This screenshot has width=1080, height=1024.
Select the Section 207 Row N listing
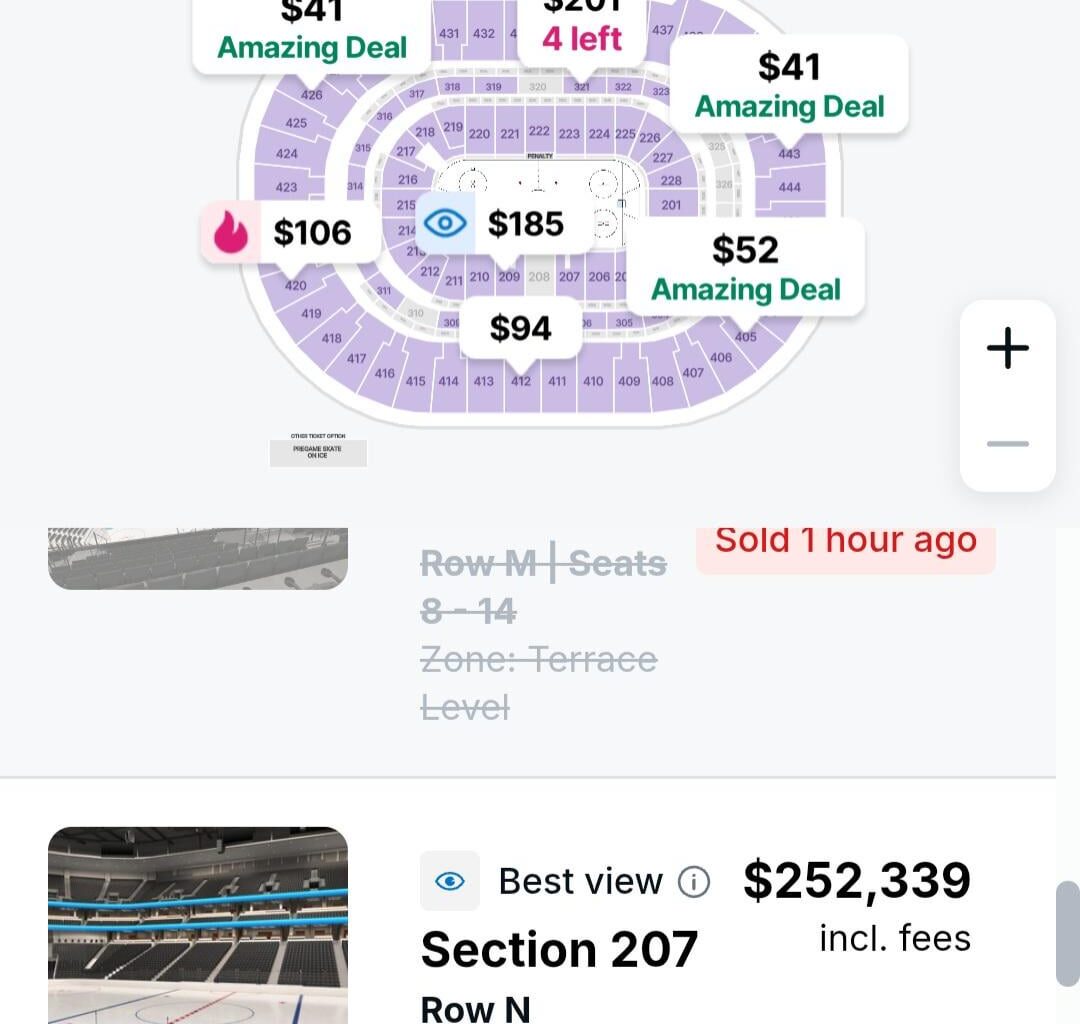tap(561, 948)
